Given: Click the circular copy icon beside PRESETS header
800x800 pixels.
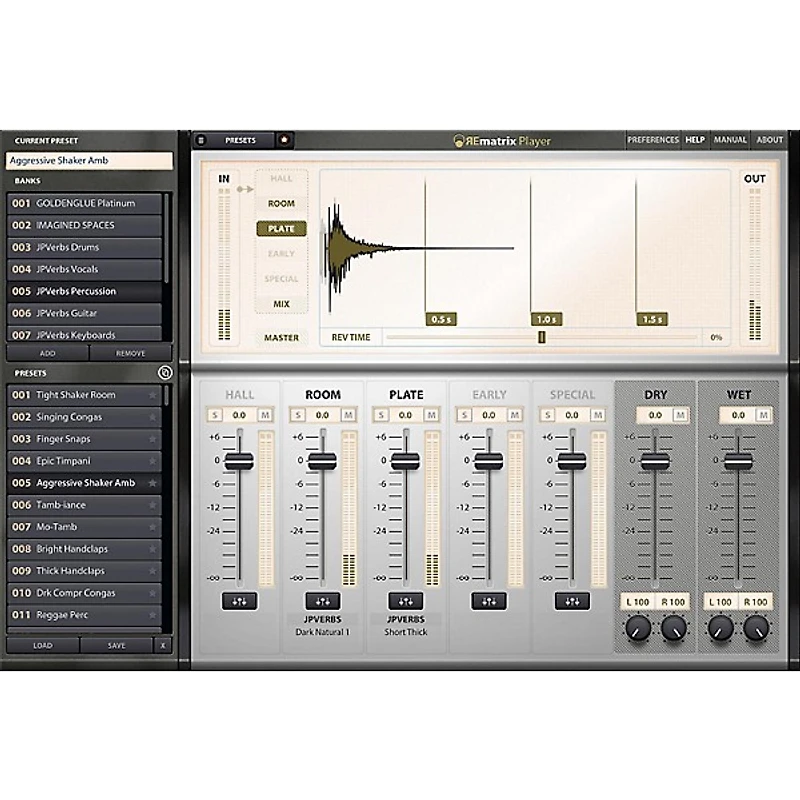Looking at the screenshot, I should [x=165, y=373].
